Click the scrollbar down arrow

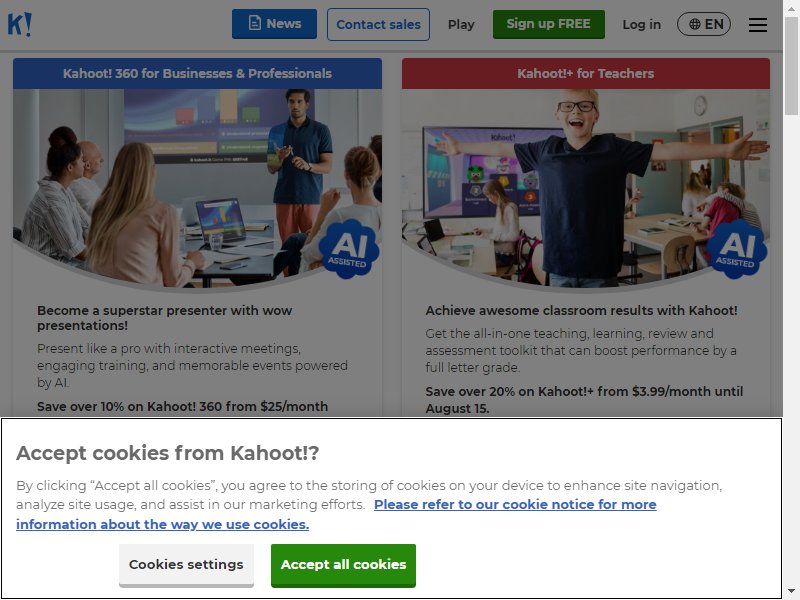791,591
